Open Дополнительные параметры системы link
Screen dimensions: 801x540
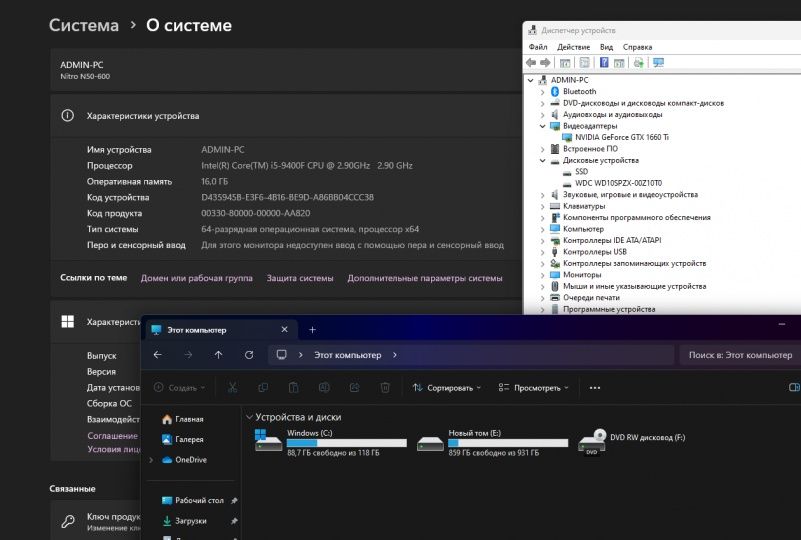pos(425,278)
